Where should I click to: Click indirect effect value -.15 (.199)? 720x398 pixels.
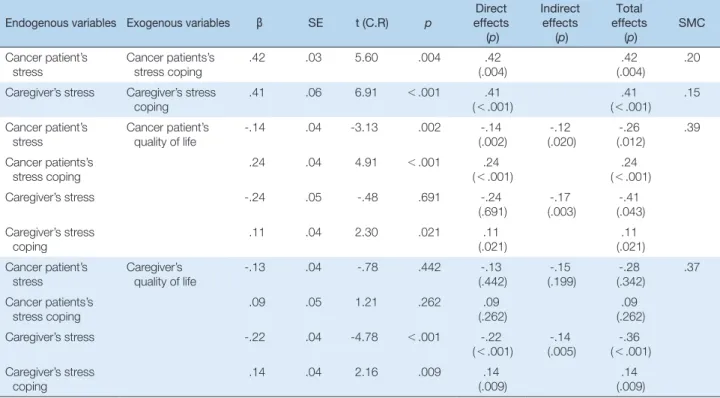(561, 274)
